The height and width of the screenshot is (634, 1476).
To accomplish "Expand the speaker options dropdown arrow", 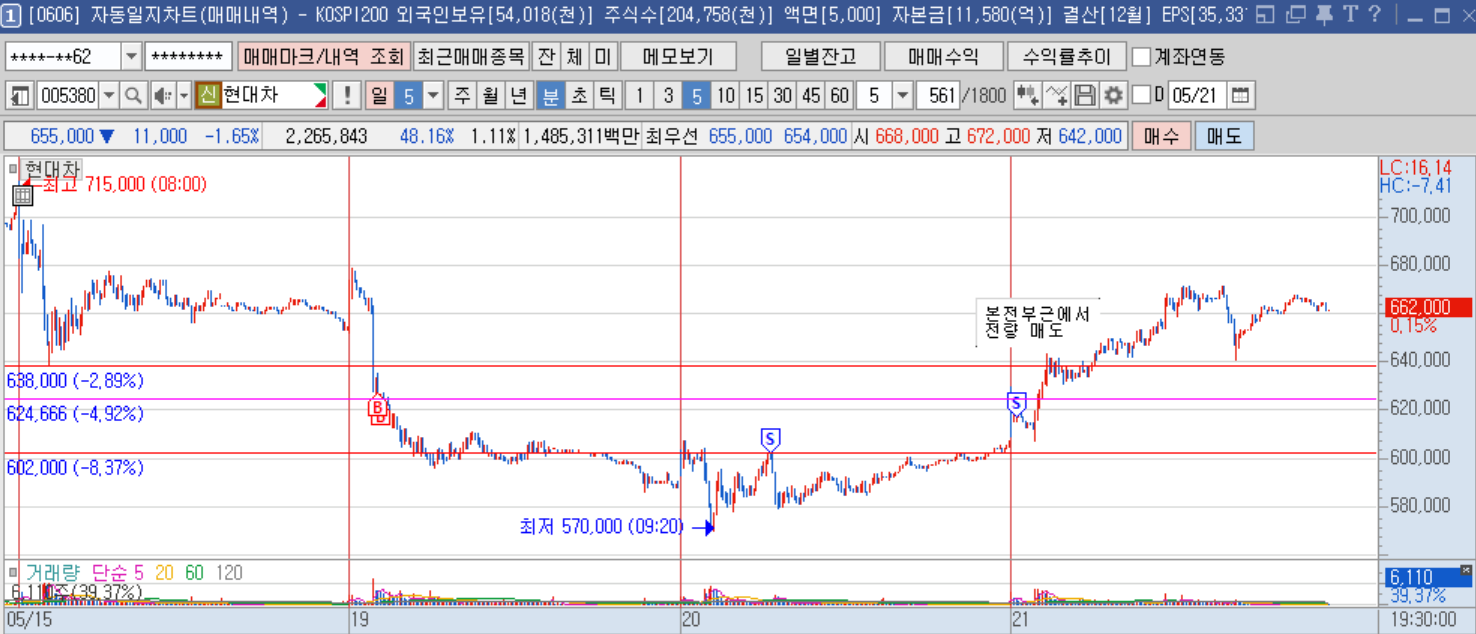I will tap(183, 96).
